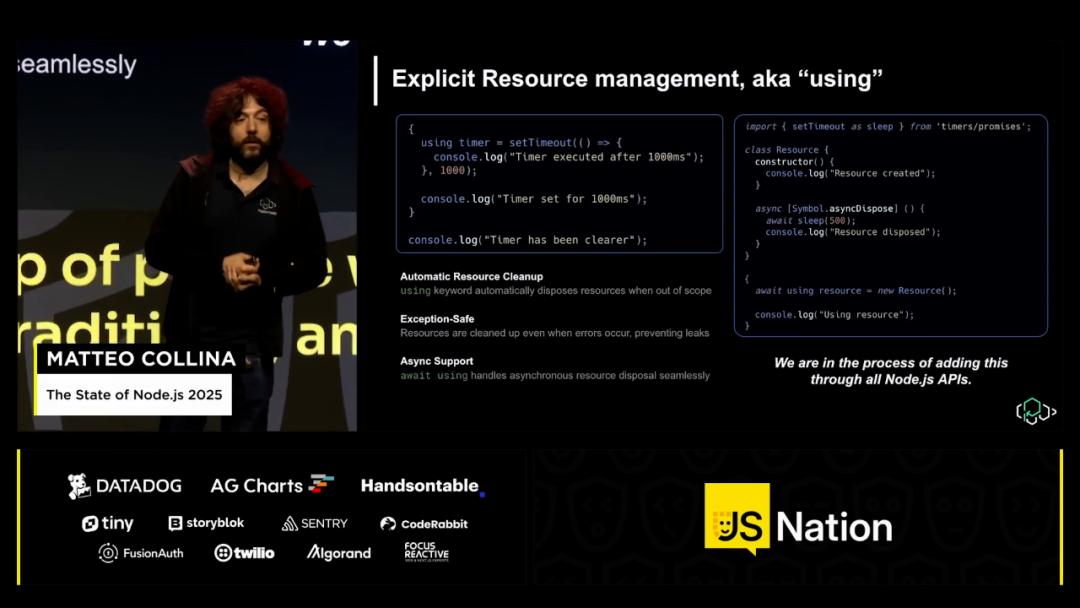
Task: Click the storyblok sponsor logo
Action: (206, 523)
